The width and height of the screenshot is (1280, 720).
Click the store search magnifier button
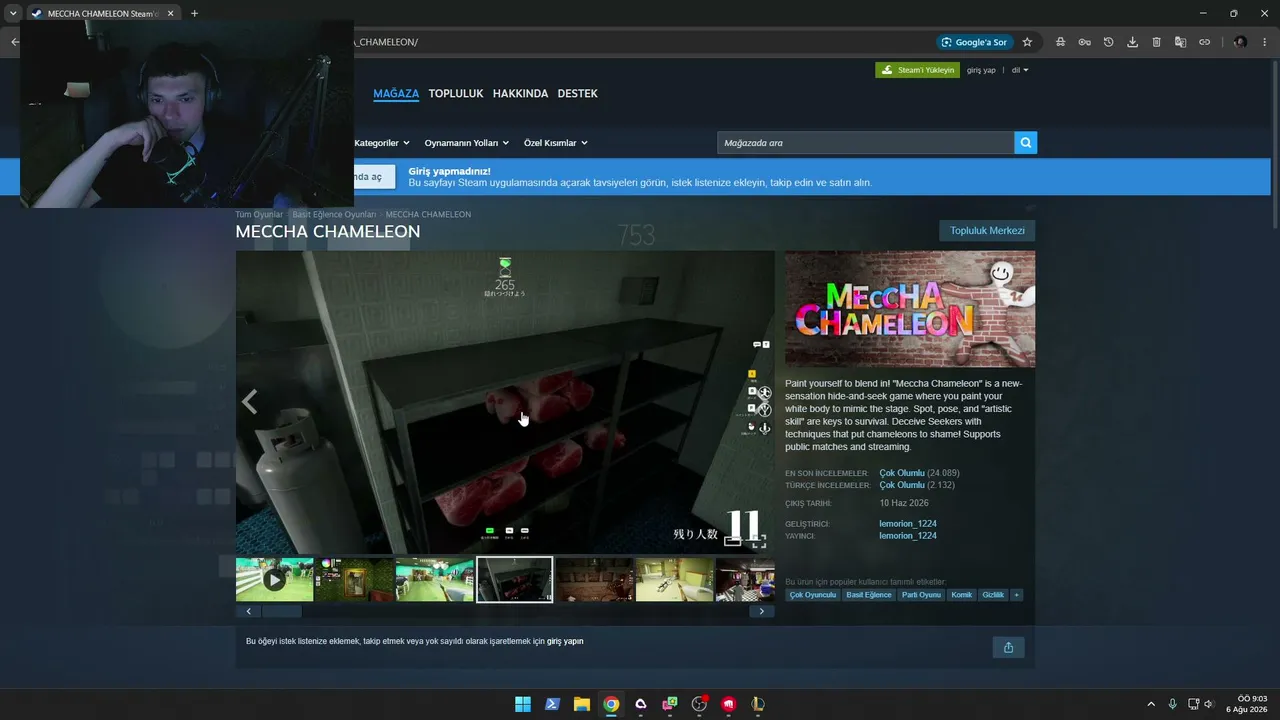1025,143
